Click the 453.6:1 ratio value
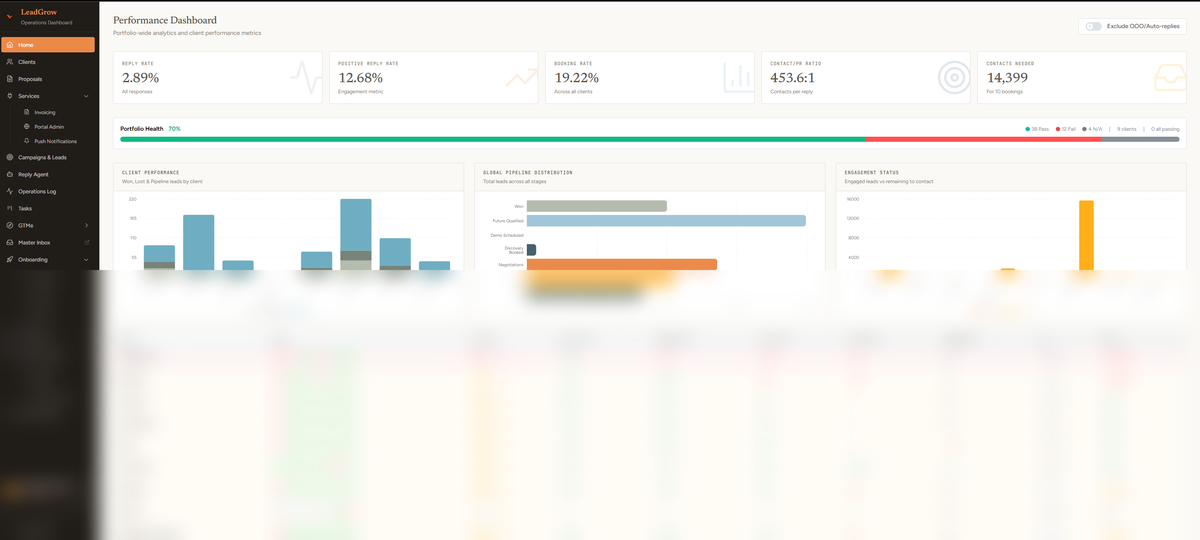 [793, 77]
